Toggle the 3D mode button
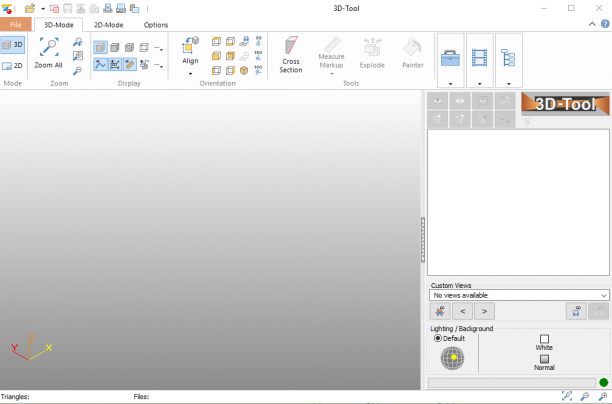 coord(12,44)
